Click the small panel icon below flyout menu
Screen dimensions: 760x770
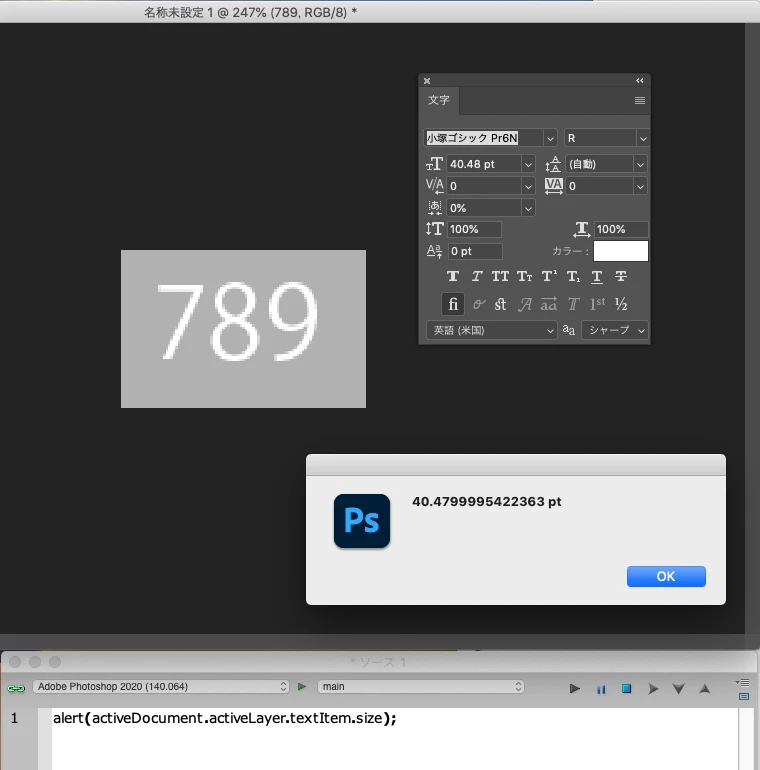click(x=744, y=696)
